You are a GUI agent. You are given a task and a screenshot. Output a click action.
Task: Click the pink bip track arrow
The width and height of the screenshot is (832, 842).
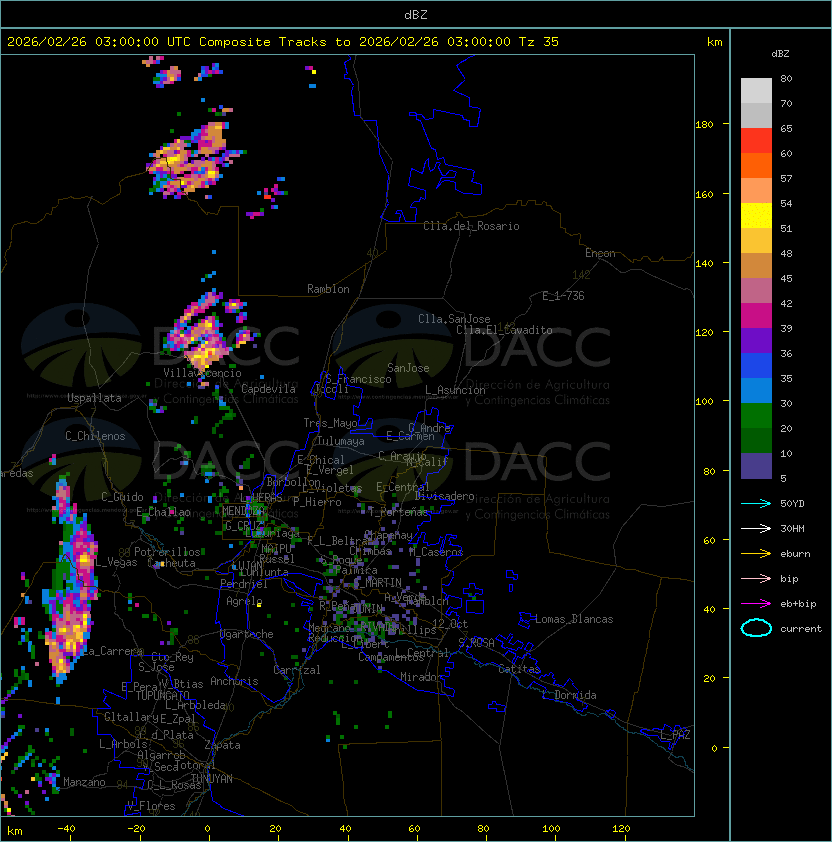[756, 578]
